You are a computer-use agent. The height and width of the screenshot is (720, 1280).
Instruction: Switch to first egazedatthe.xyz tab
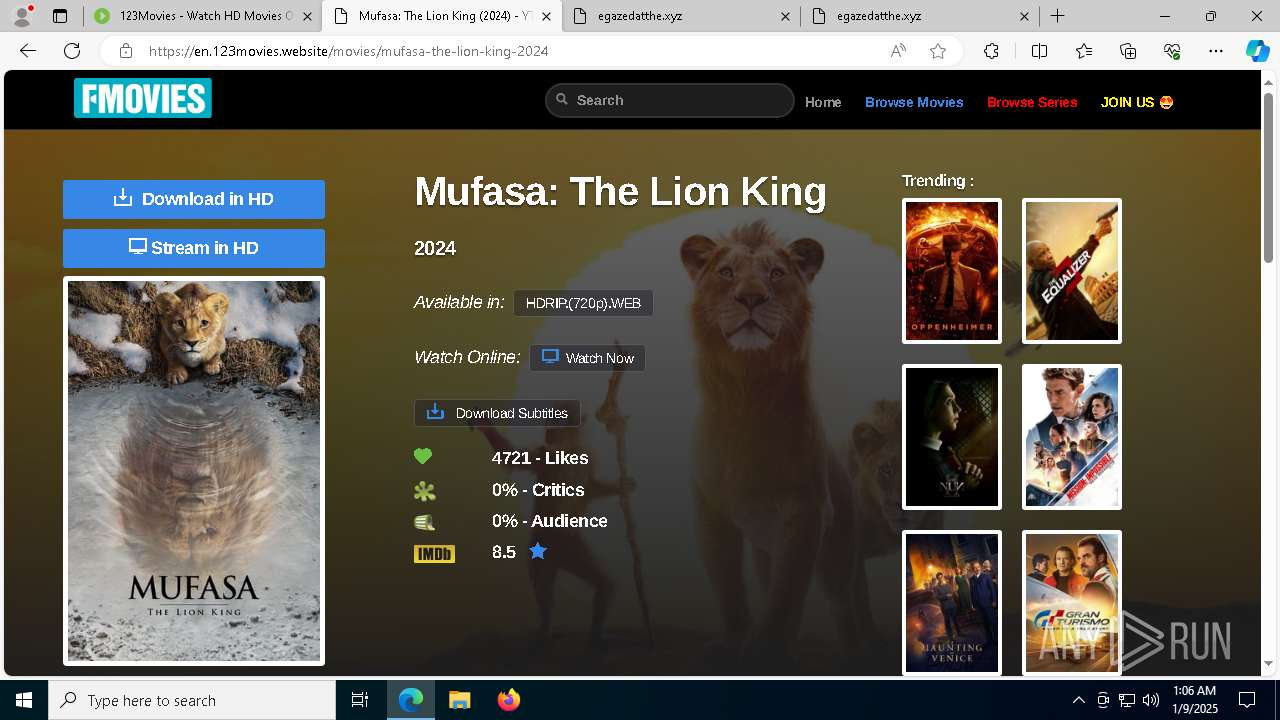pos(680,16)
